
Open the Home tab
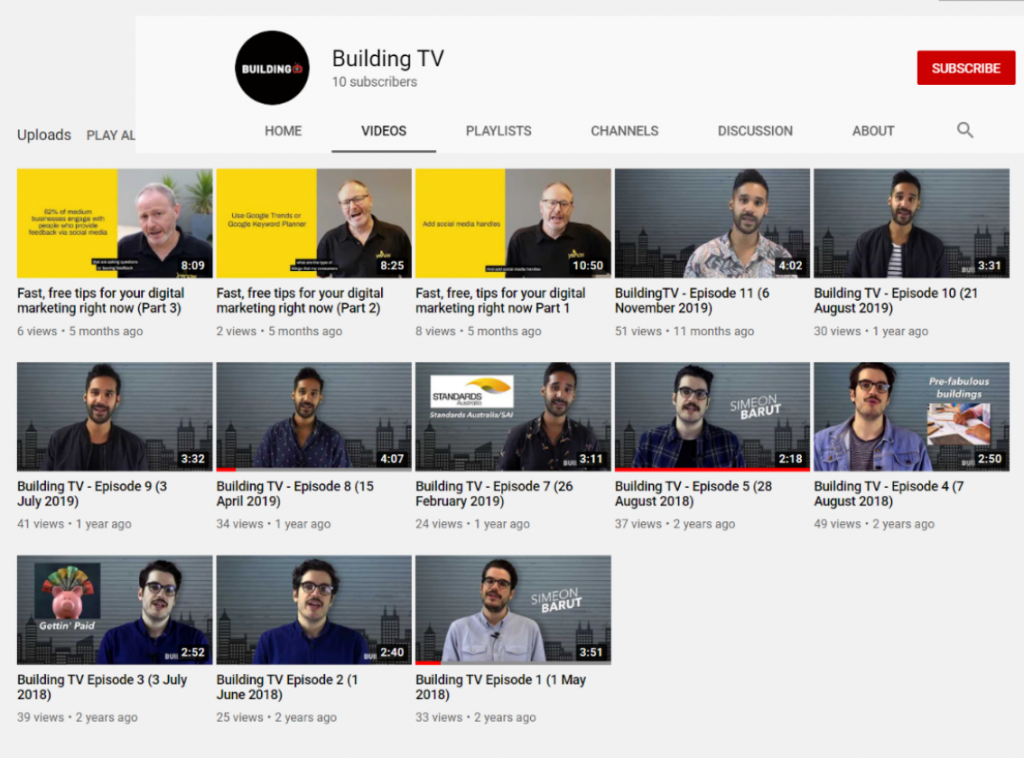pyautogui.click(x=283, y=131)
